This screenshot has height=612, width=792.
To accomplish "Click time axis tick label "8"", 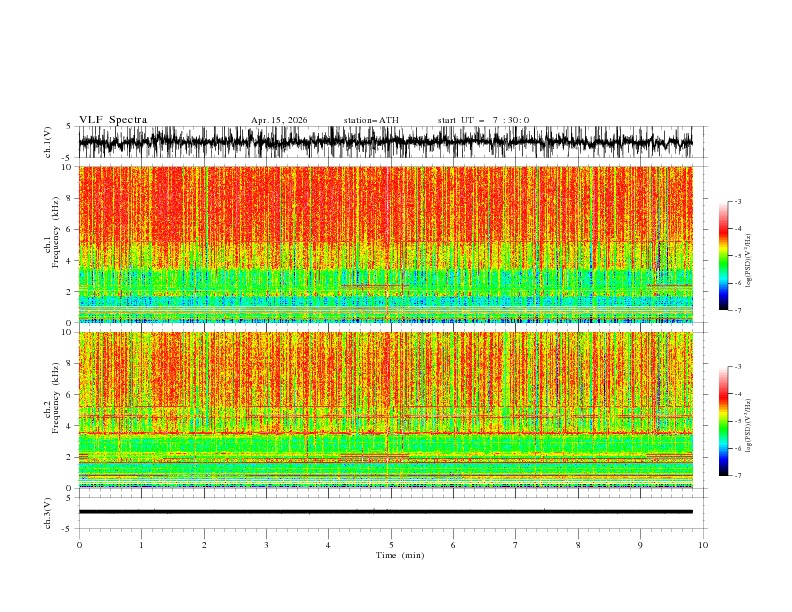I will [x=578, y=545].
